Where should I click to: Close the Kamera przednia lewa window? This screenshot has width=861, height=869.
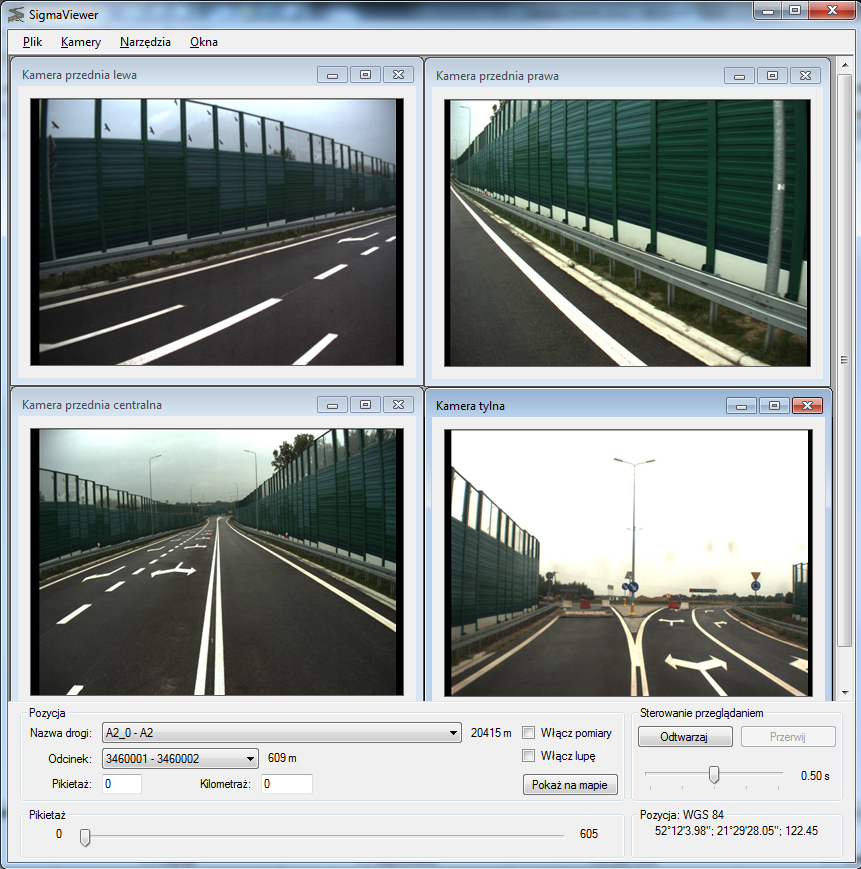[x=398, y=75]
